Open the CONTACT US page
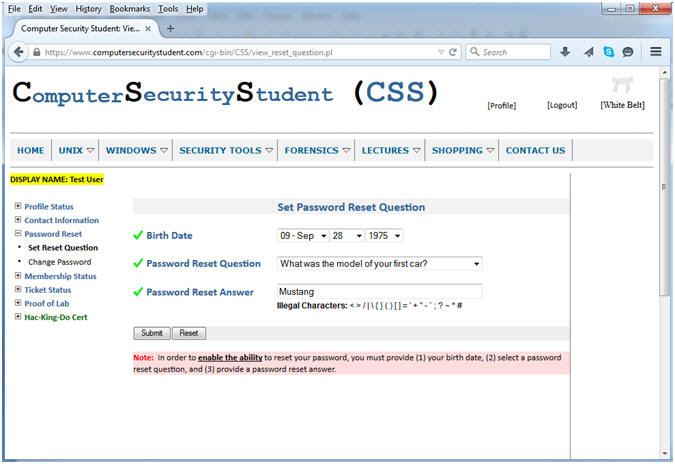This screenshot has width=675, height=464. point(535,150)
